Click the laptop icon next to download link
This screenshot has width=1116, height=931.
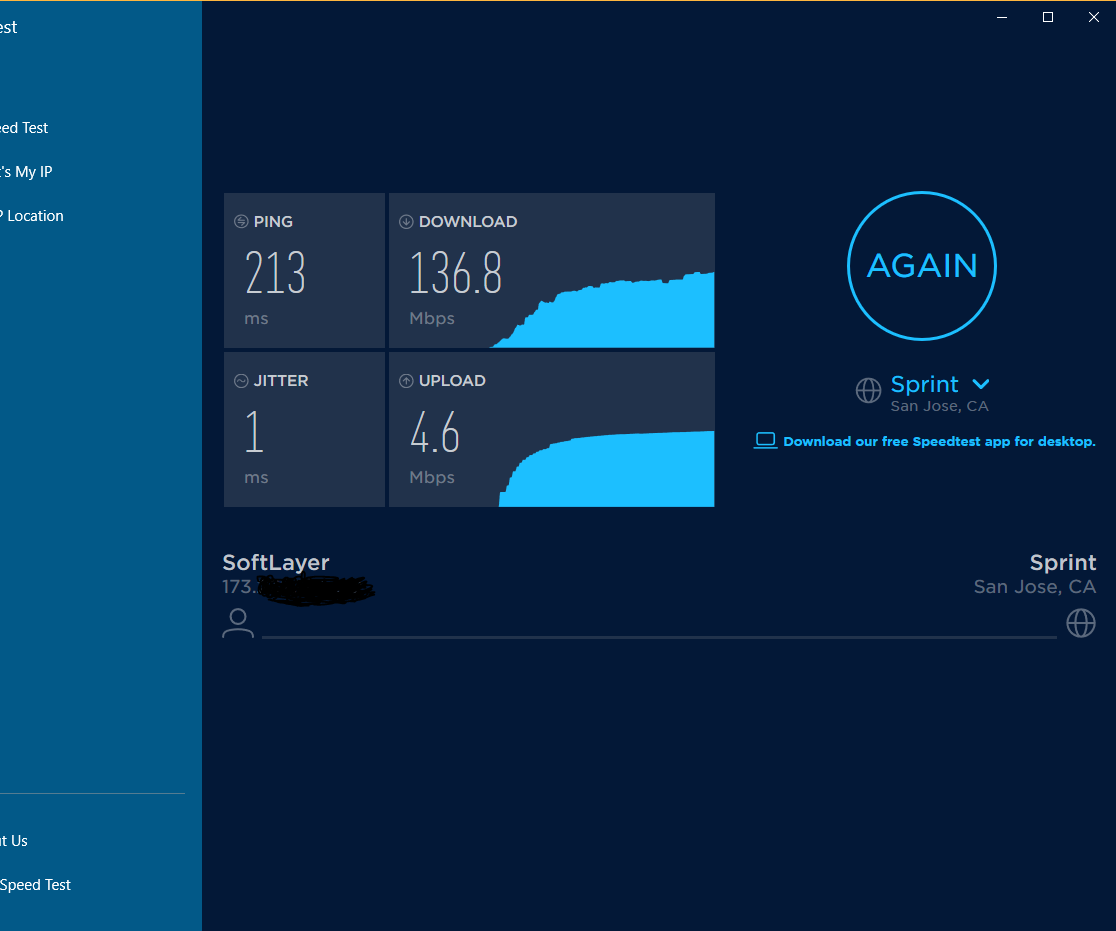765,440
